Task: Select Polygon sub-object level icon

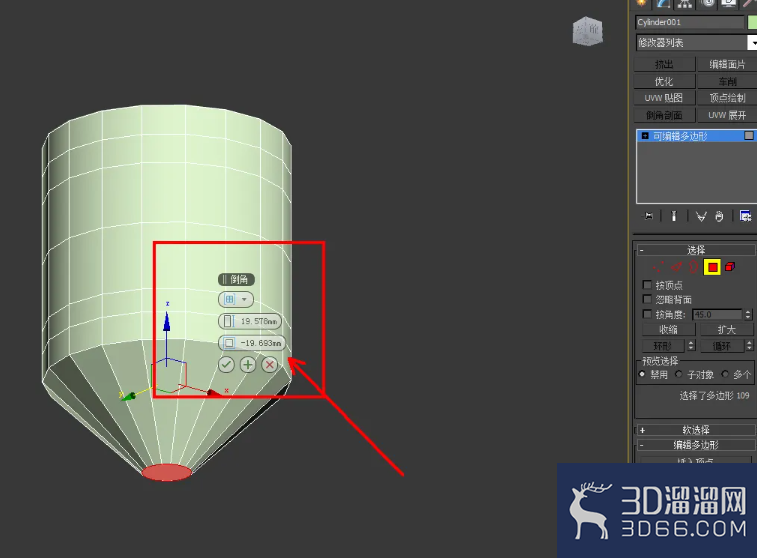Action: click(x=712, y=267)
